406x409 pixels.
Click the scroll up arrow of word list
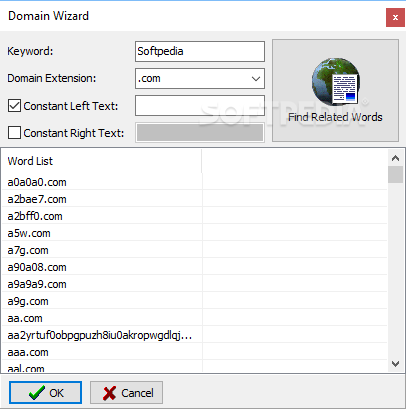coord(395,158)
